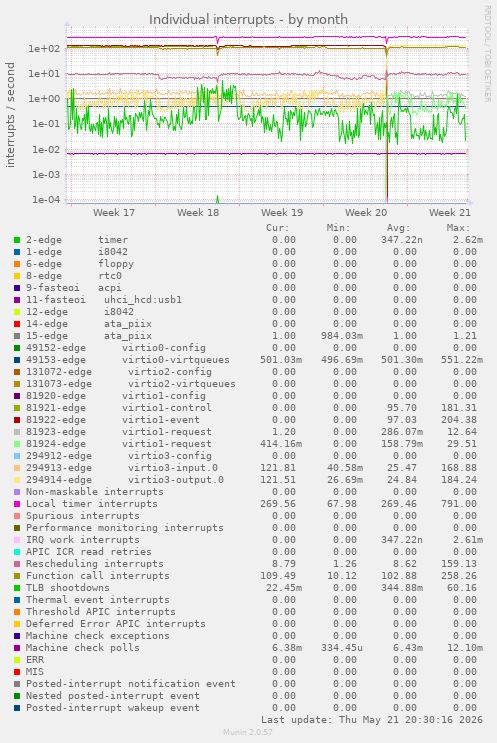The height and width of the screenshot is (743, 497).
Task: Click the Munin 2.0.57 footer text
Action: (248, 732)
